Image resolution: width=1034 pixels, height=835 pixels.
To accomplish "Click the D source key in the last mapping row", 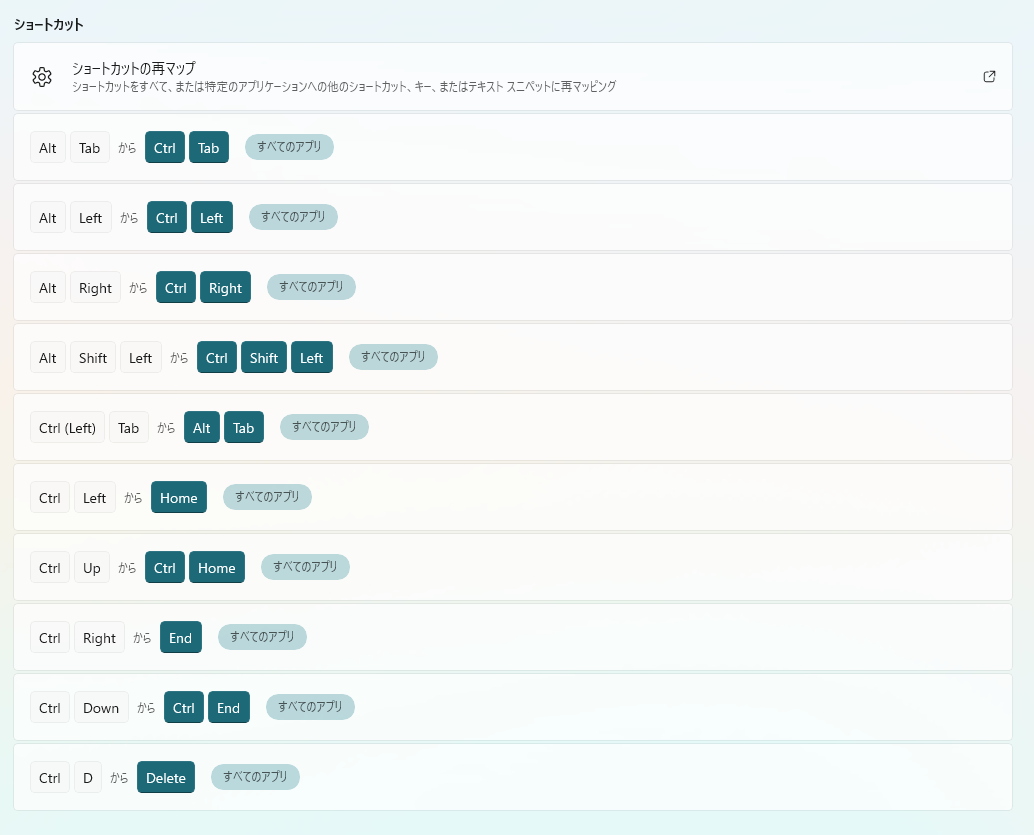I will [x=87, y=777].
